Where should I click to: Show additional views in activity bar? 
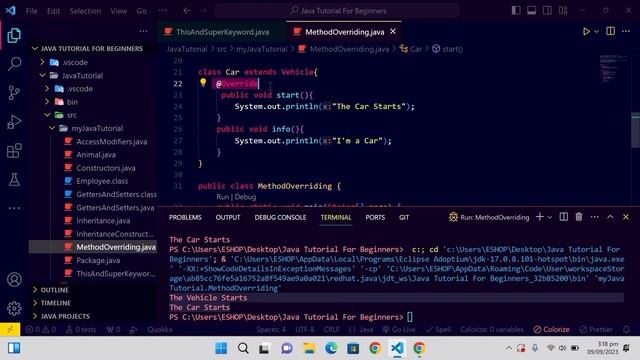click(x=14, y=208)
